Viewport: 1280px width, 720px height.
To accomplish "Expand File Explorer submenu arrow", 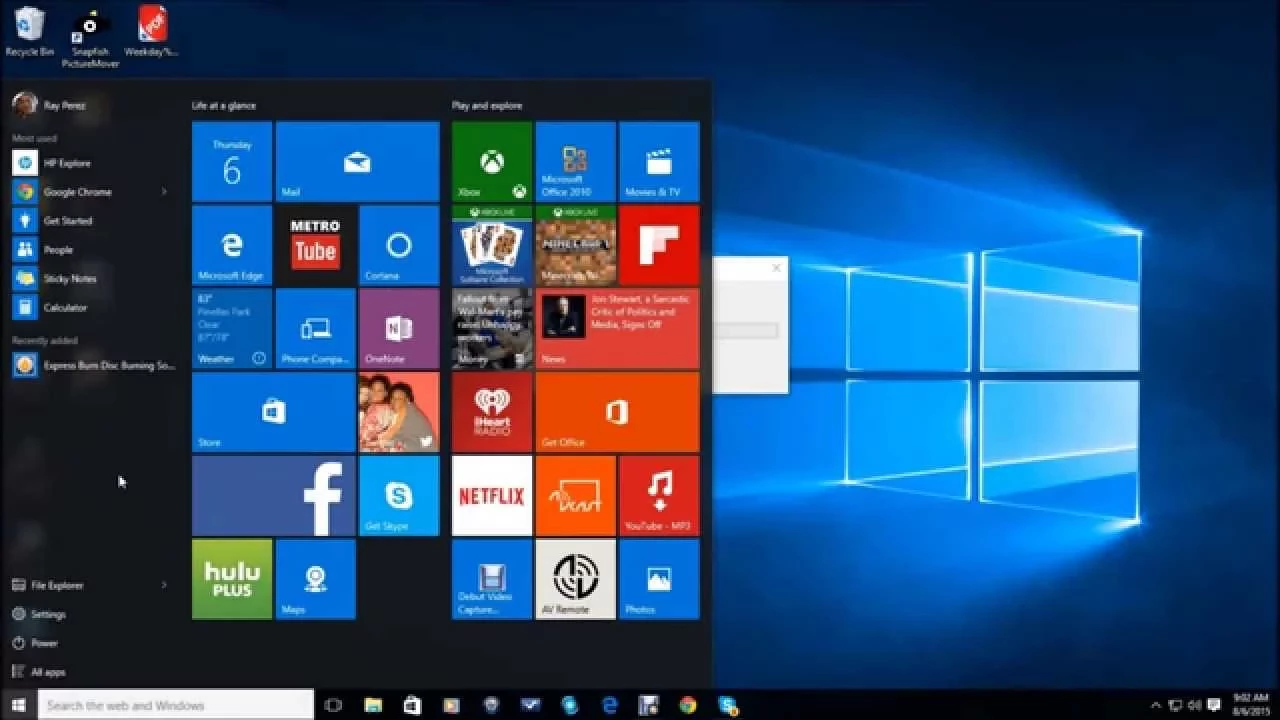I will tap(164, 585).
